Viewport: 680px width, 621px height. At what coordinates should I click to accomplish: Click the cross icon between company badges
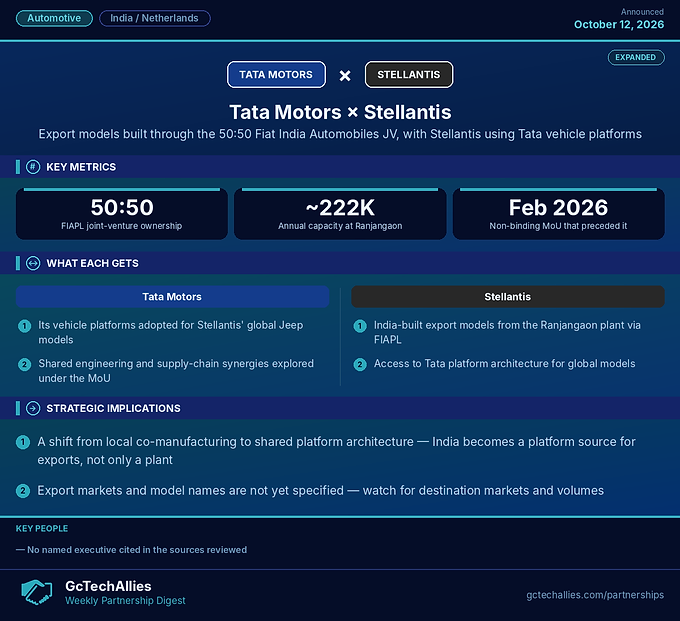pos(345,76)
